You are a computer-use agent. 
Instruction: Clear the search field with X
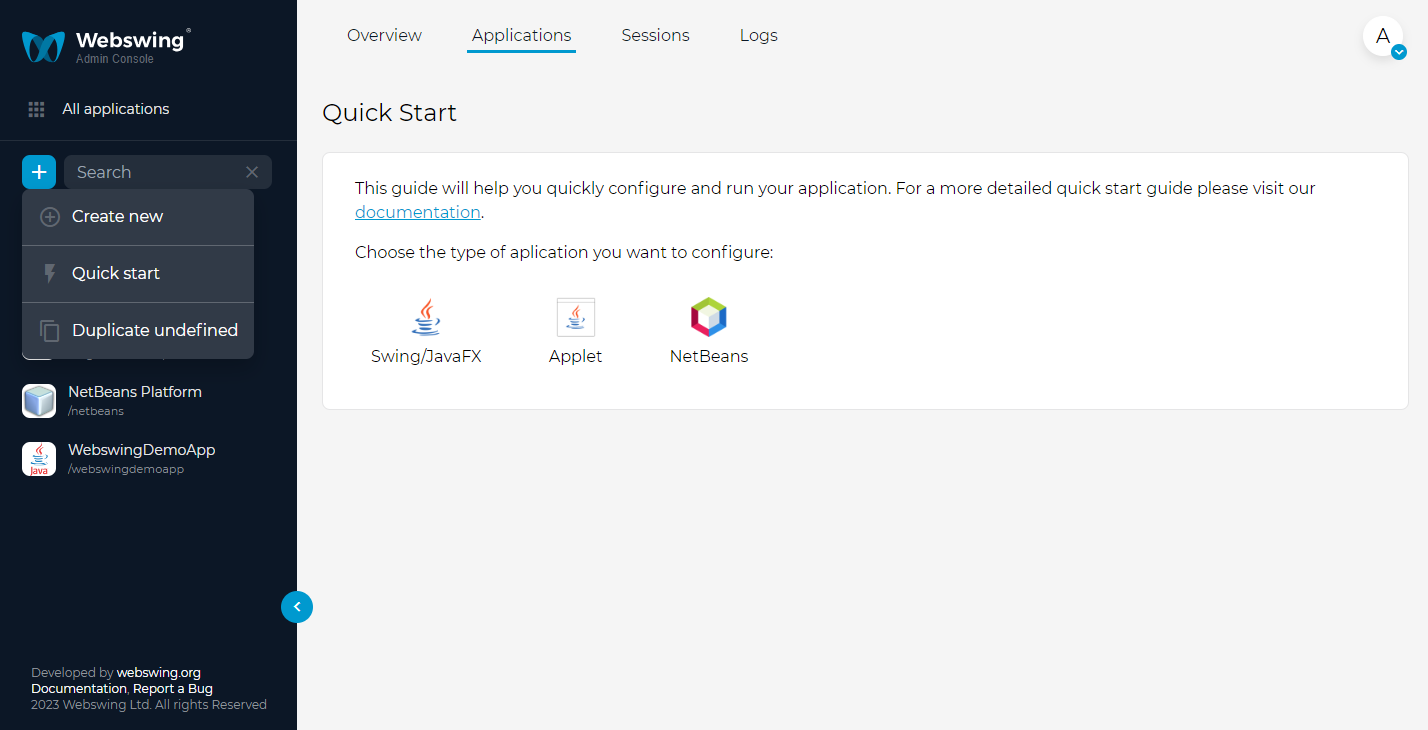[252, 172]
